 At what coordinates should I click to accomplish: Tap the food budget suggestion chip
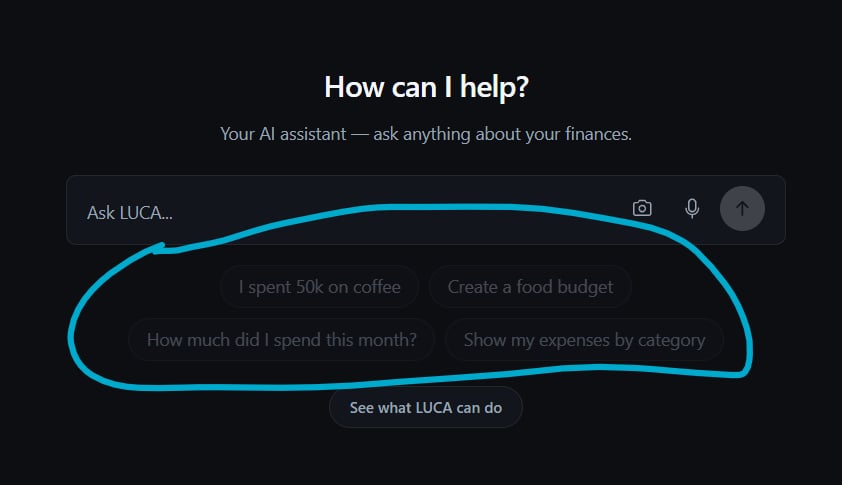click(x=530, y=287)
